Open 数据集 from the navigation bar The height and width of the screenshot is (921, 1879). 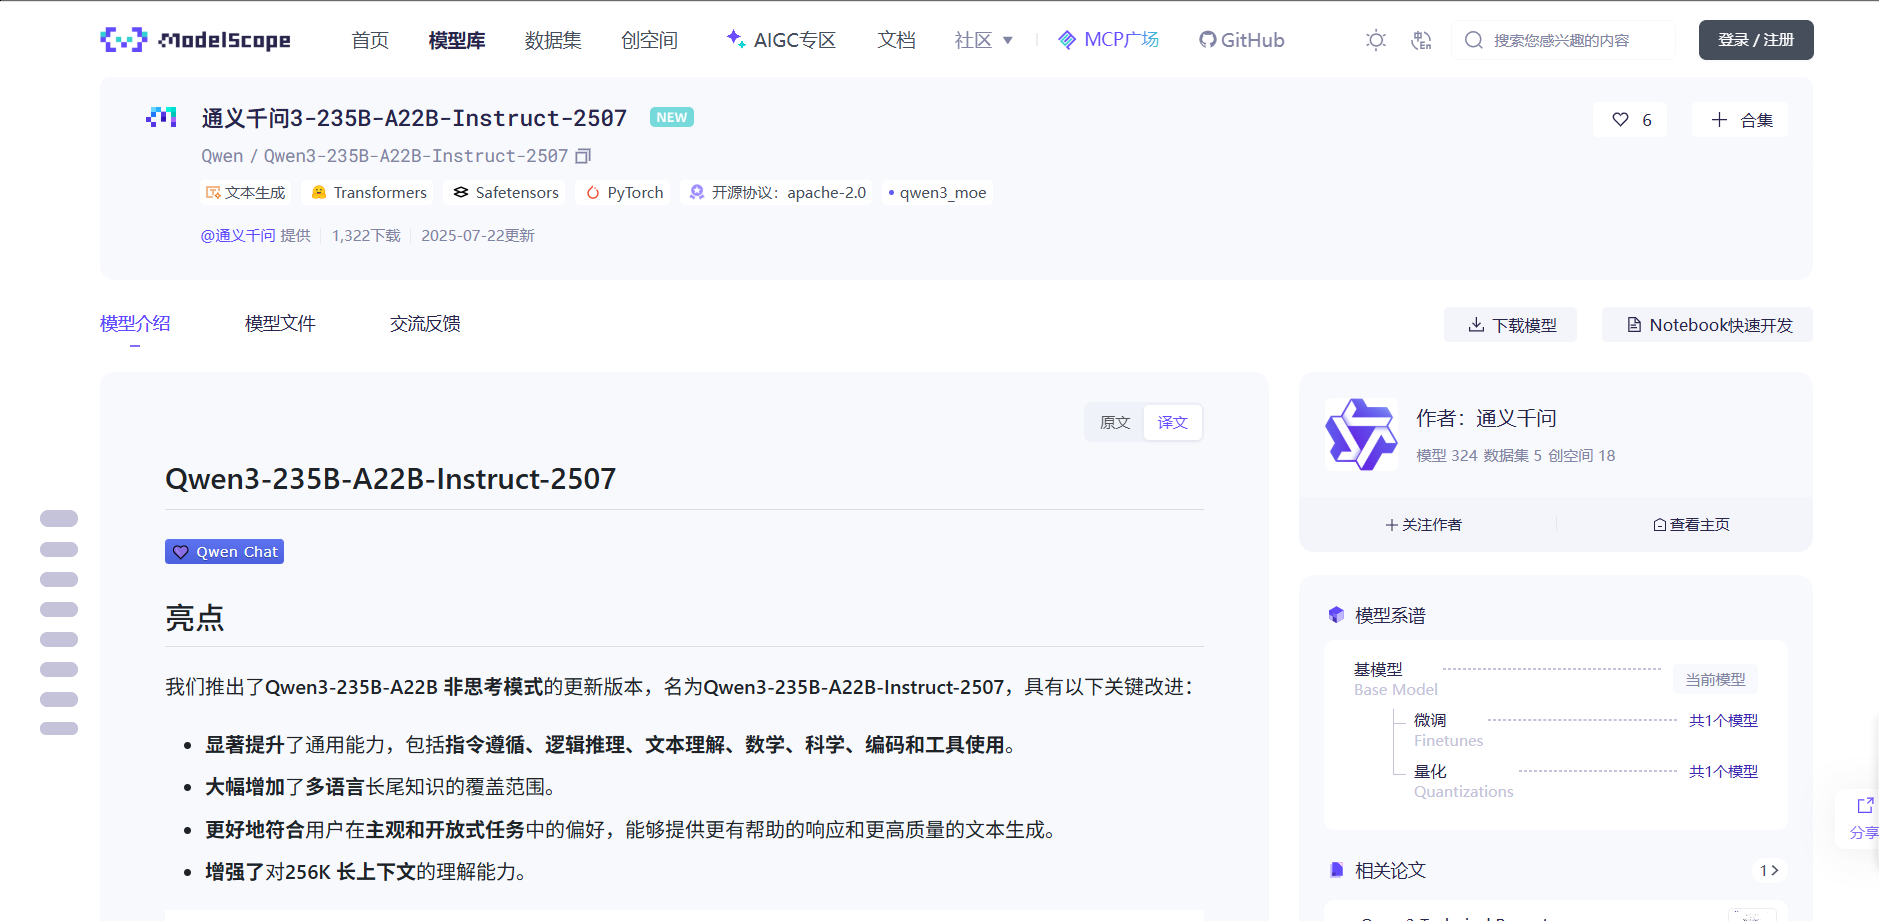click(552, 40)
